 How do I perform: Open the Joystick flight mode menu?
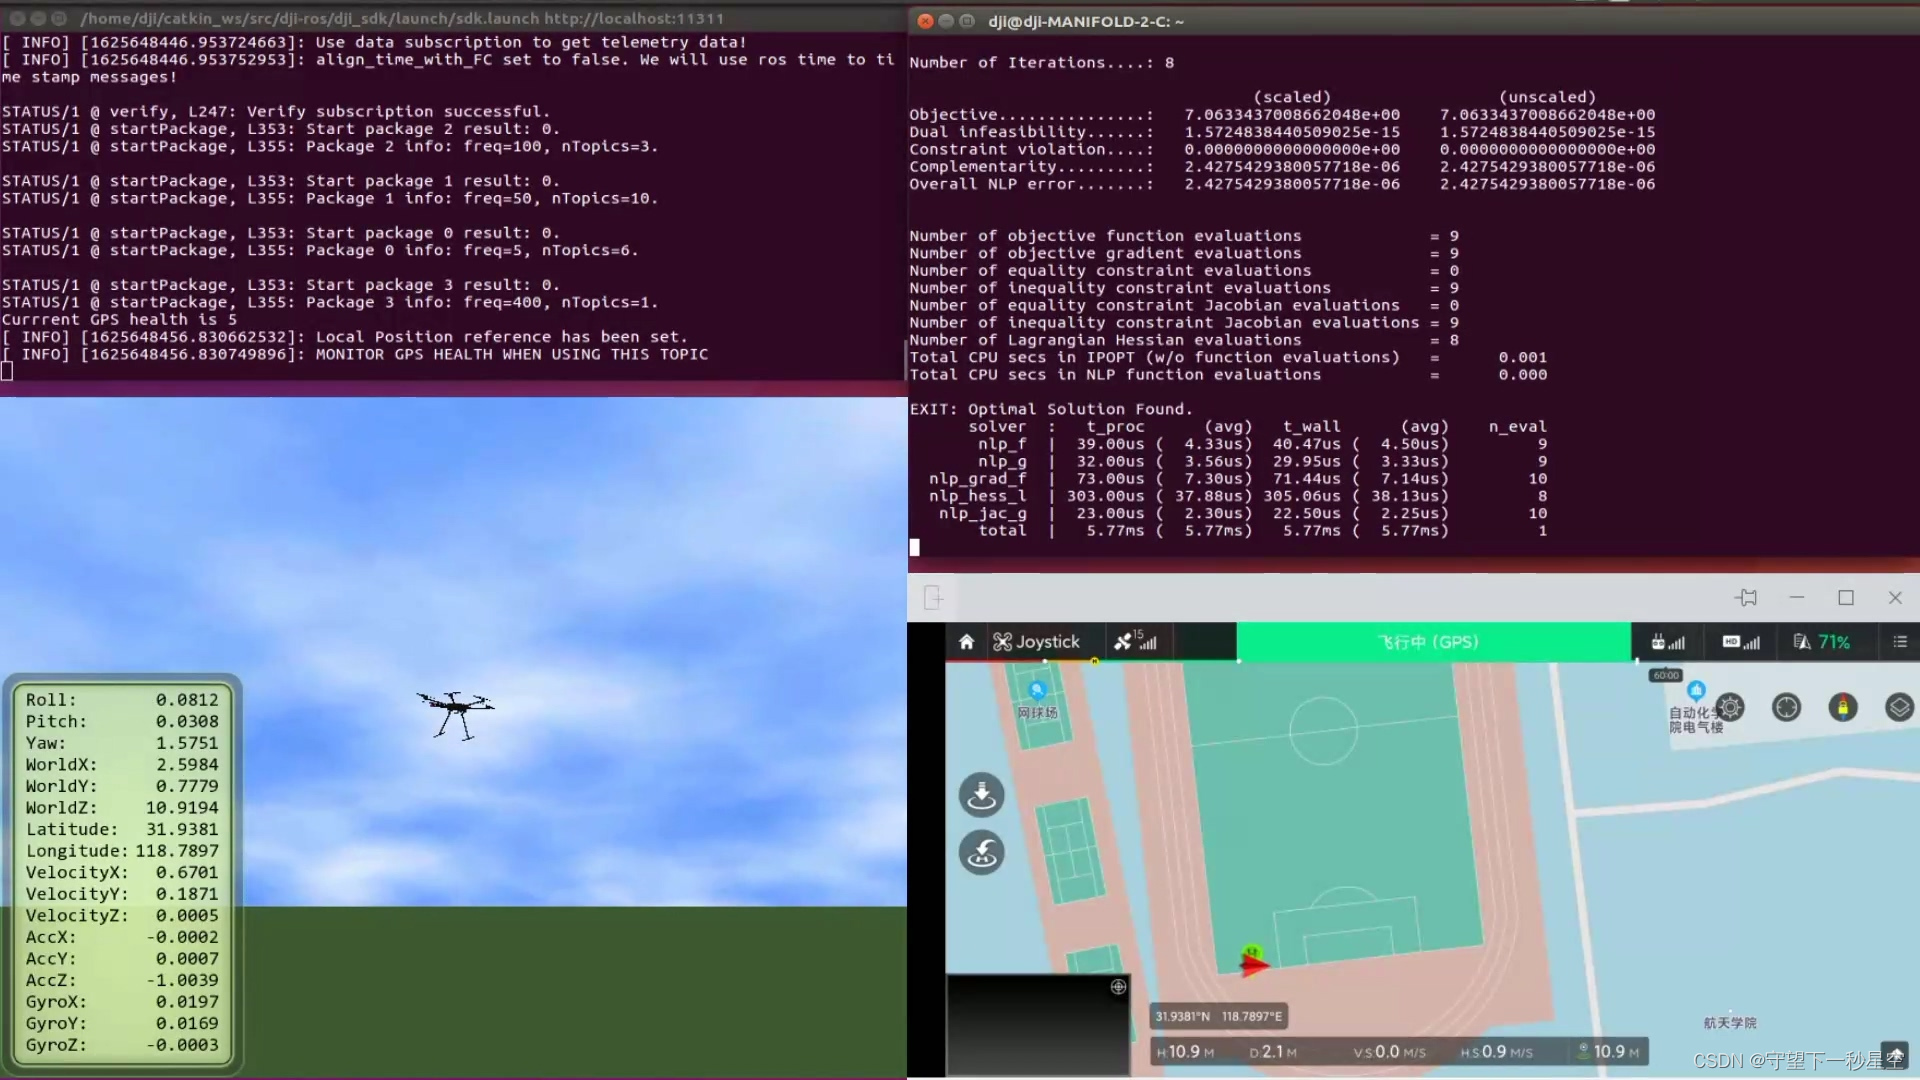(x=1036, y=642)
